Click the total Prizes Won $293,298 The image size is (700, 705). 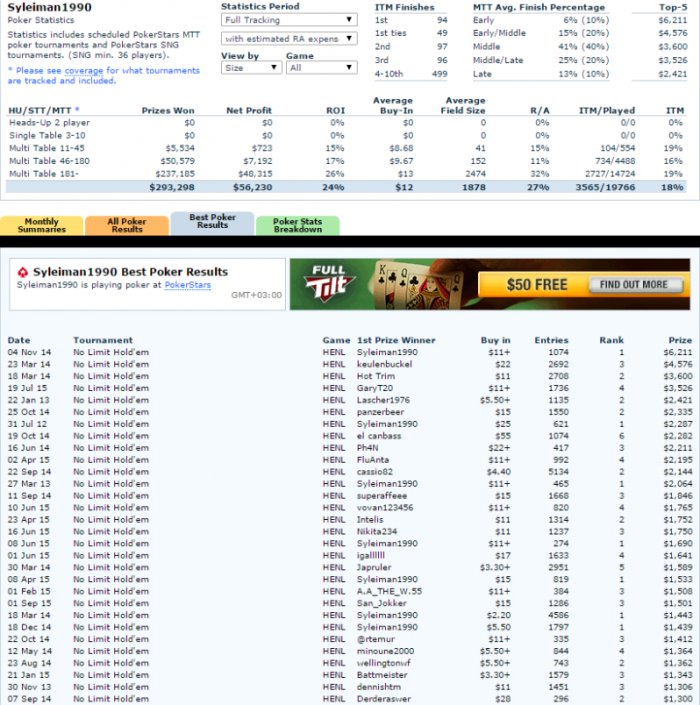[172, 187]
